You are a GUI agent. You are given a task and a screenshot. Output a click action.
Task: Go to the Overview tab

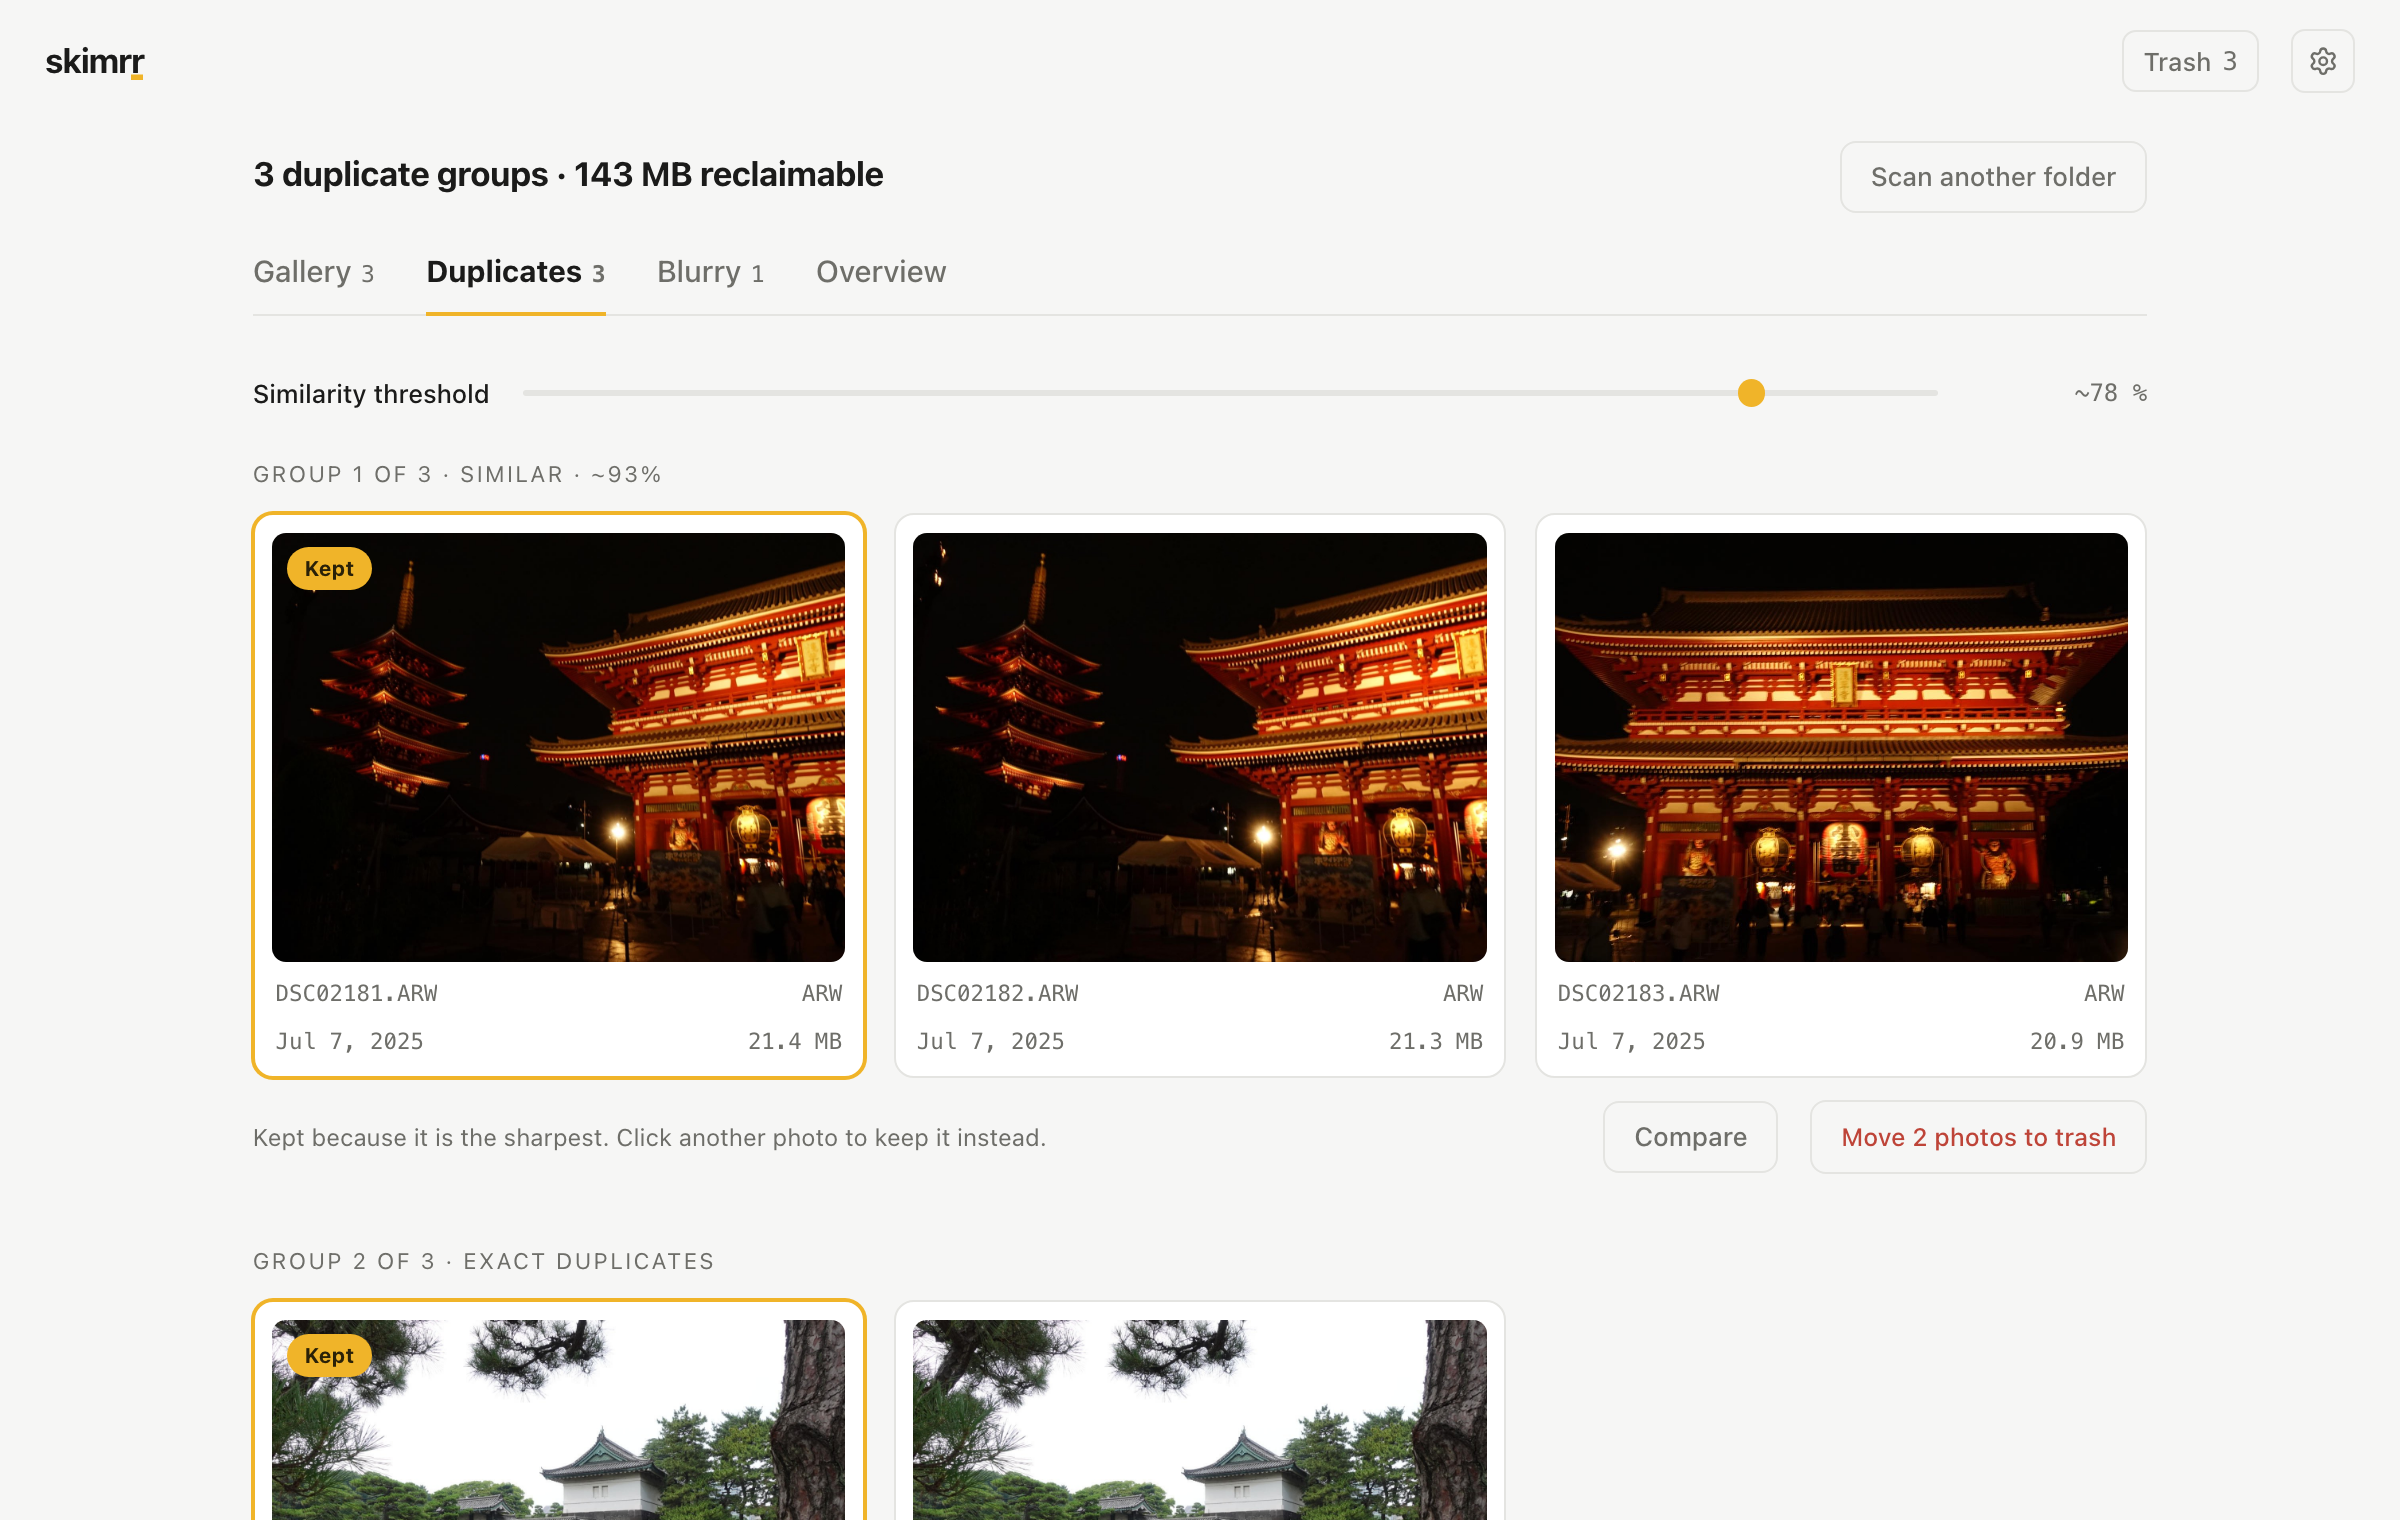[x=881, y=272]
